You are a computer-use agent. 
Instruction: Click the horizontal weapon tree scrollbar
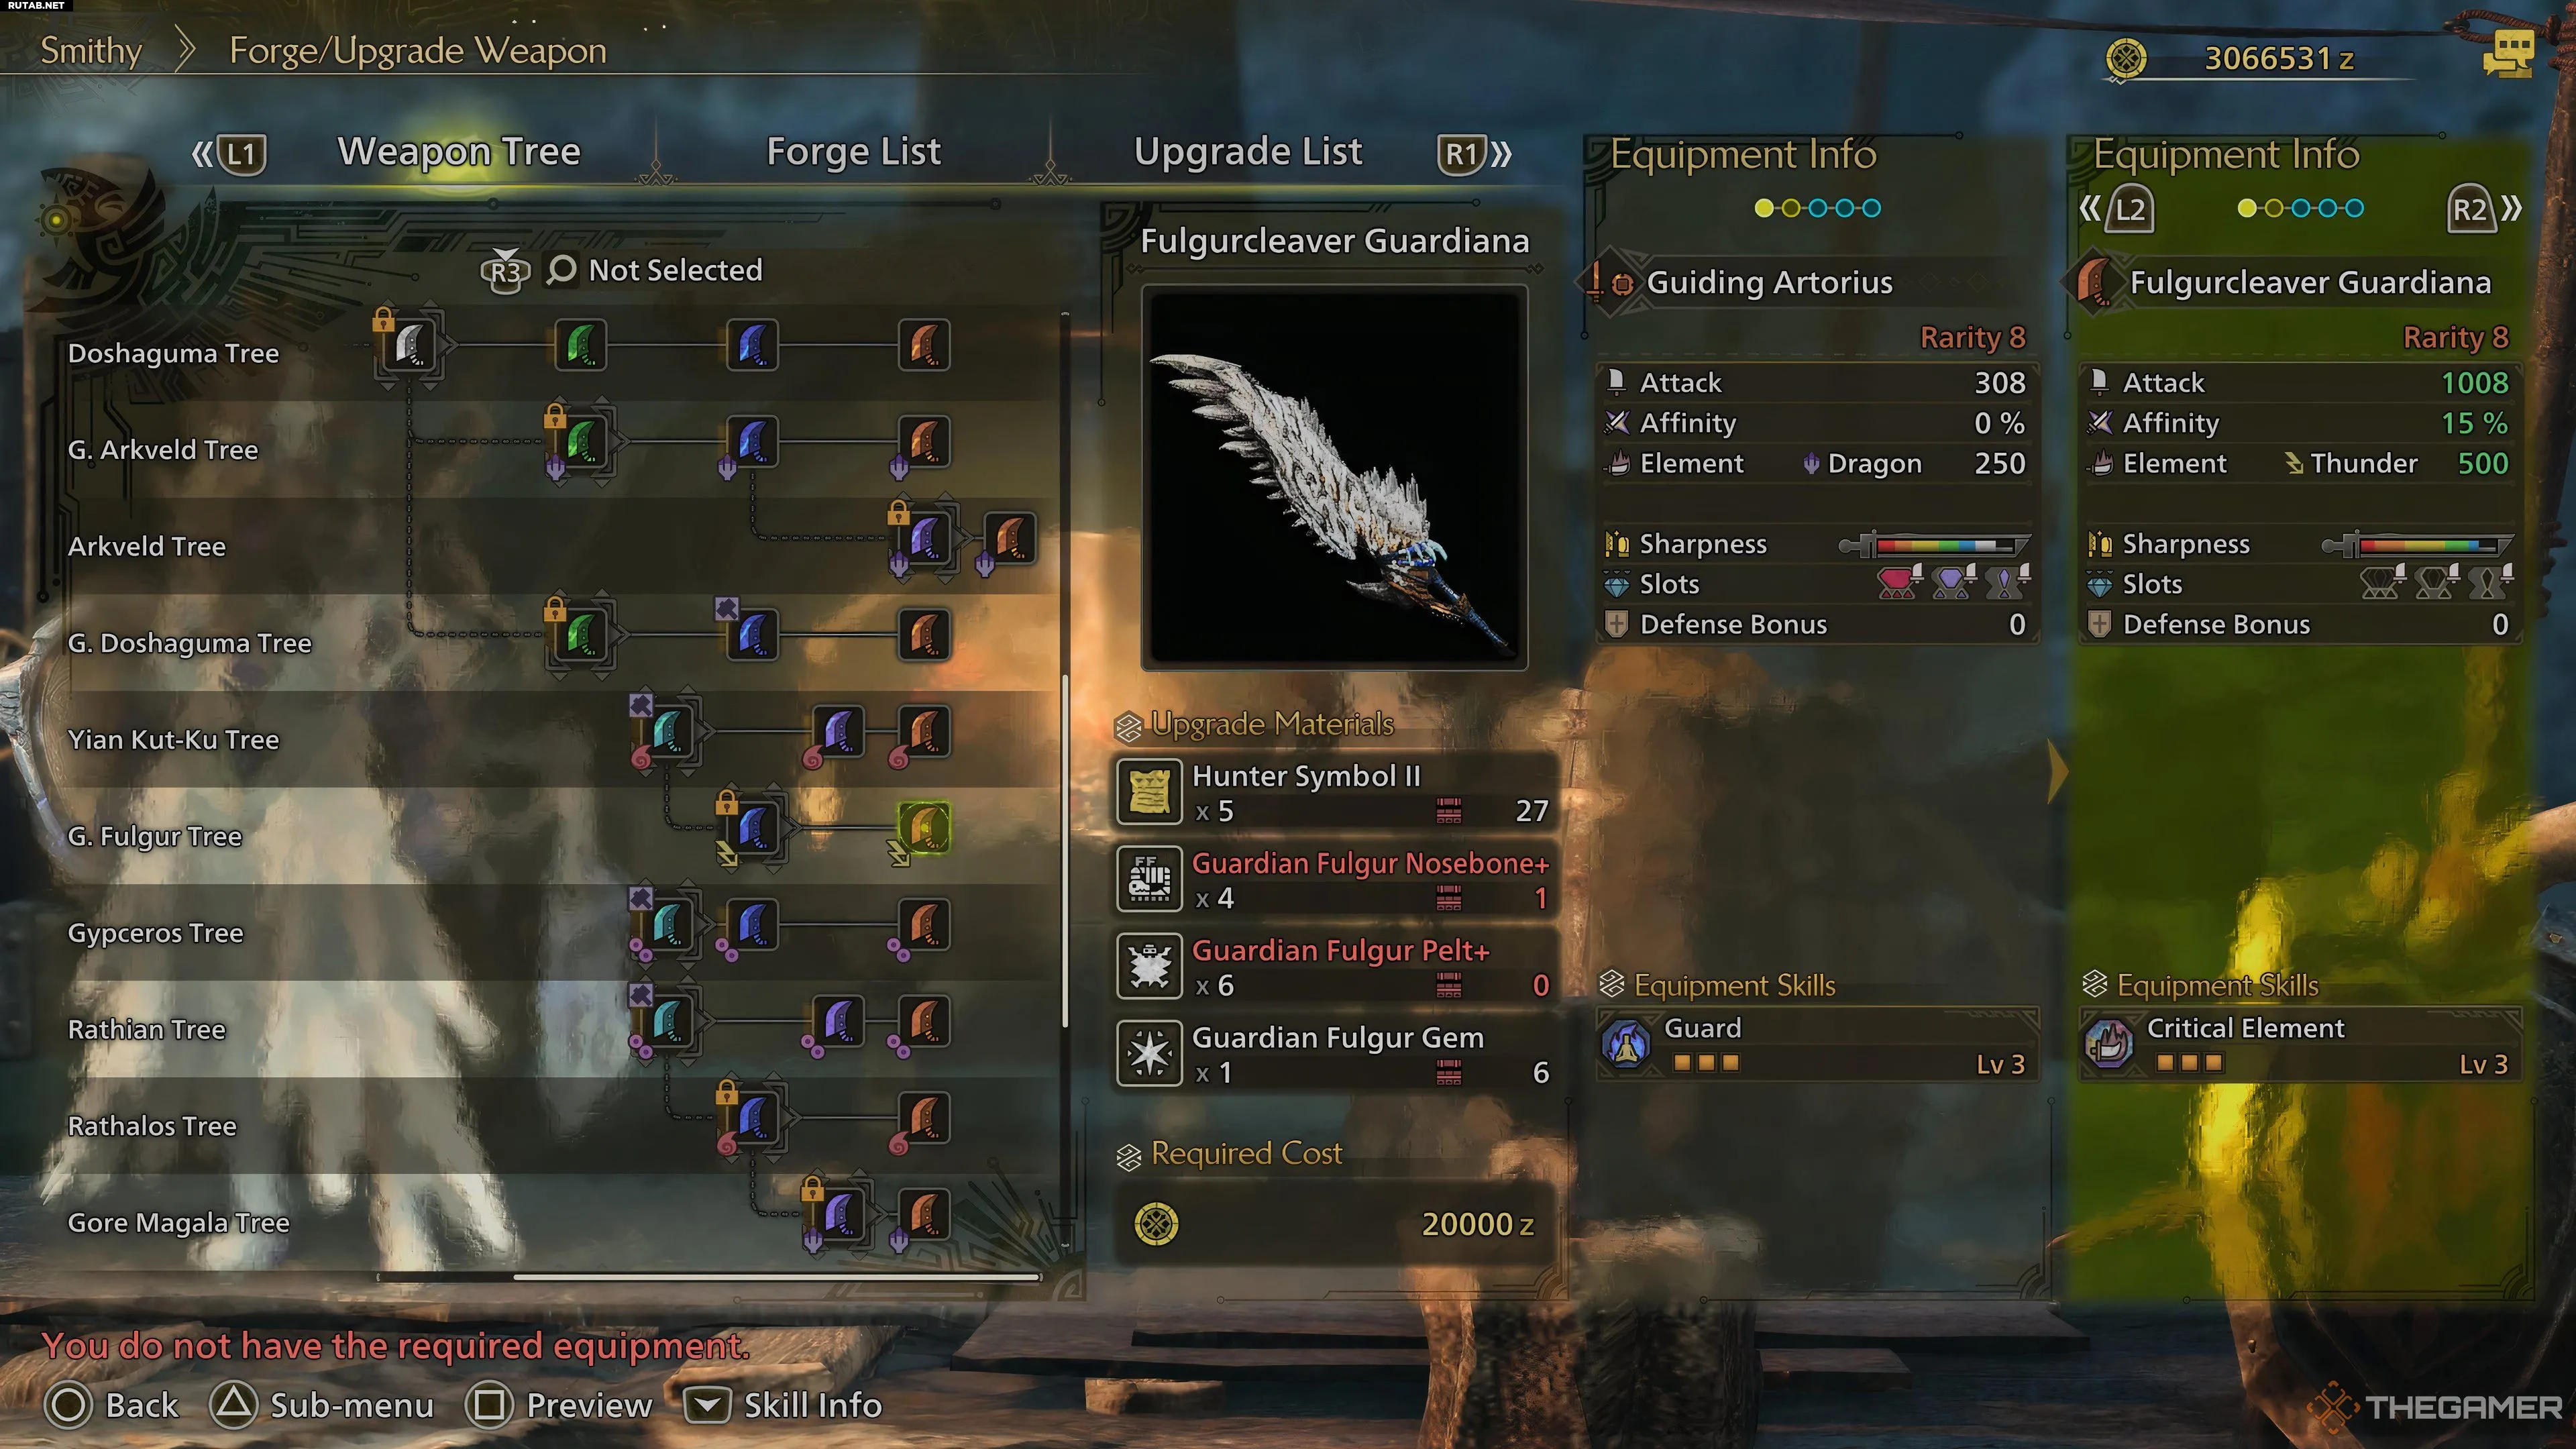pyautogui.click(x=709, y=1277)
